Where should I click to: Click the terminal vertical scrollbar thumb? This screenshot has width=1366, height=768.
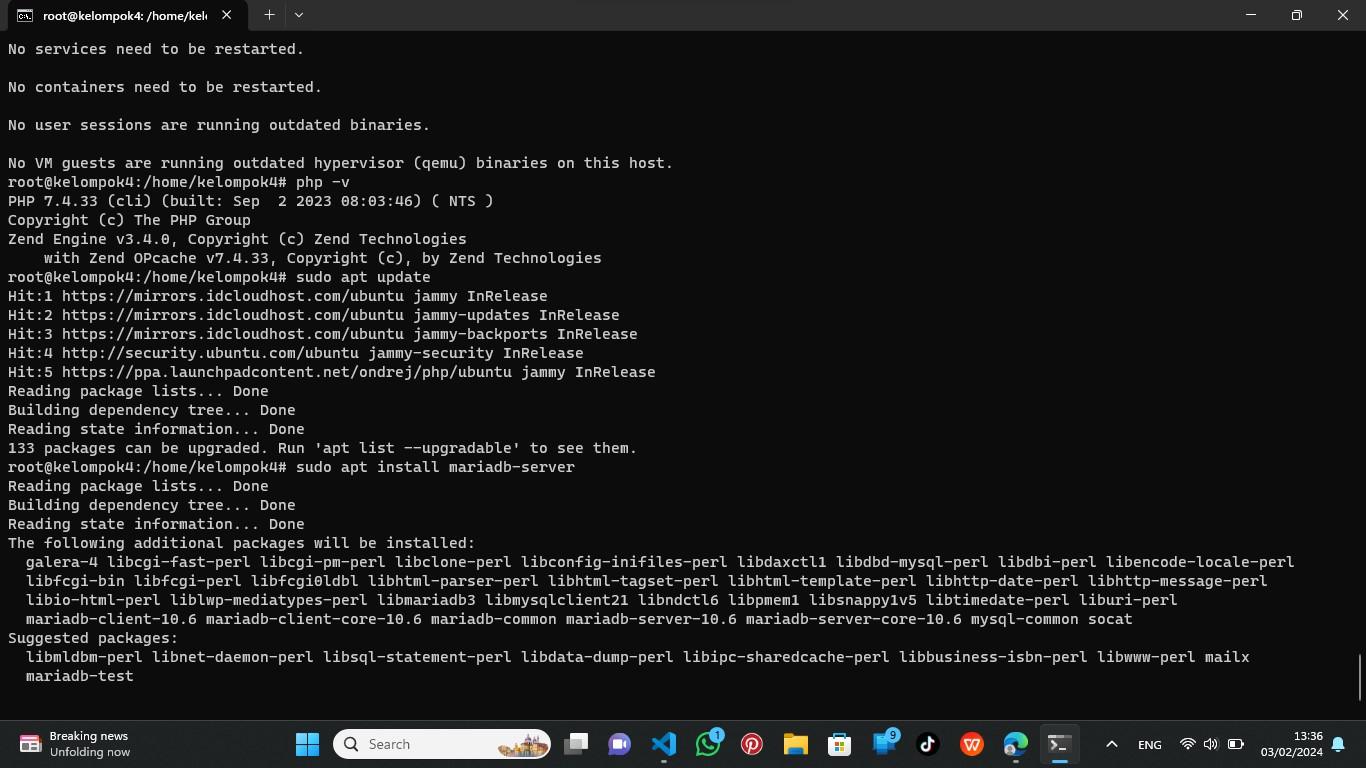1360,678
